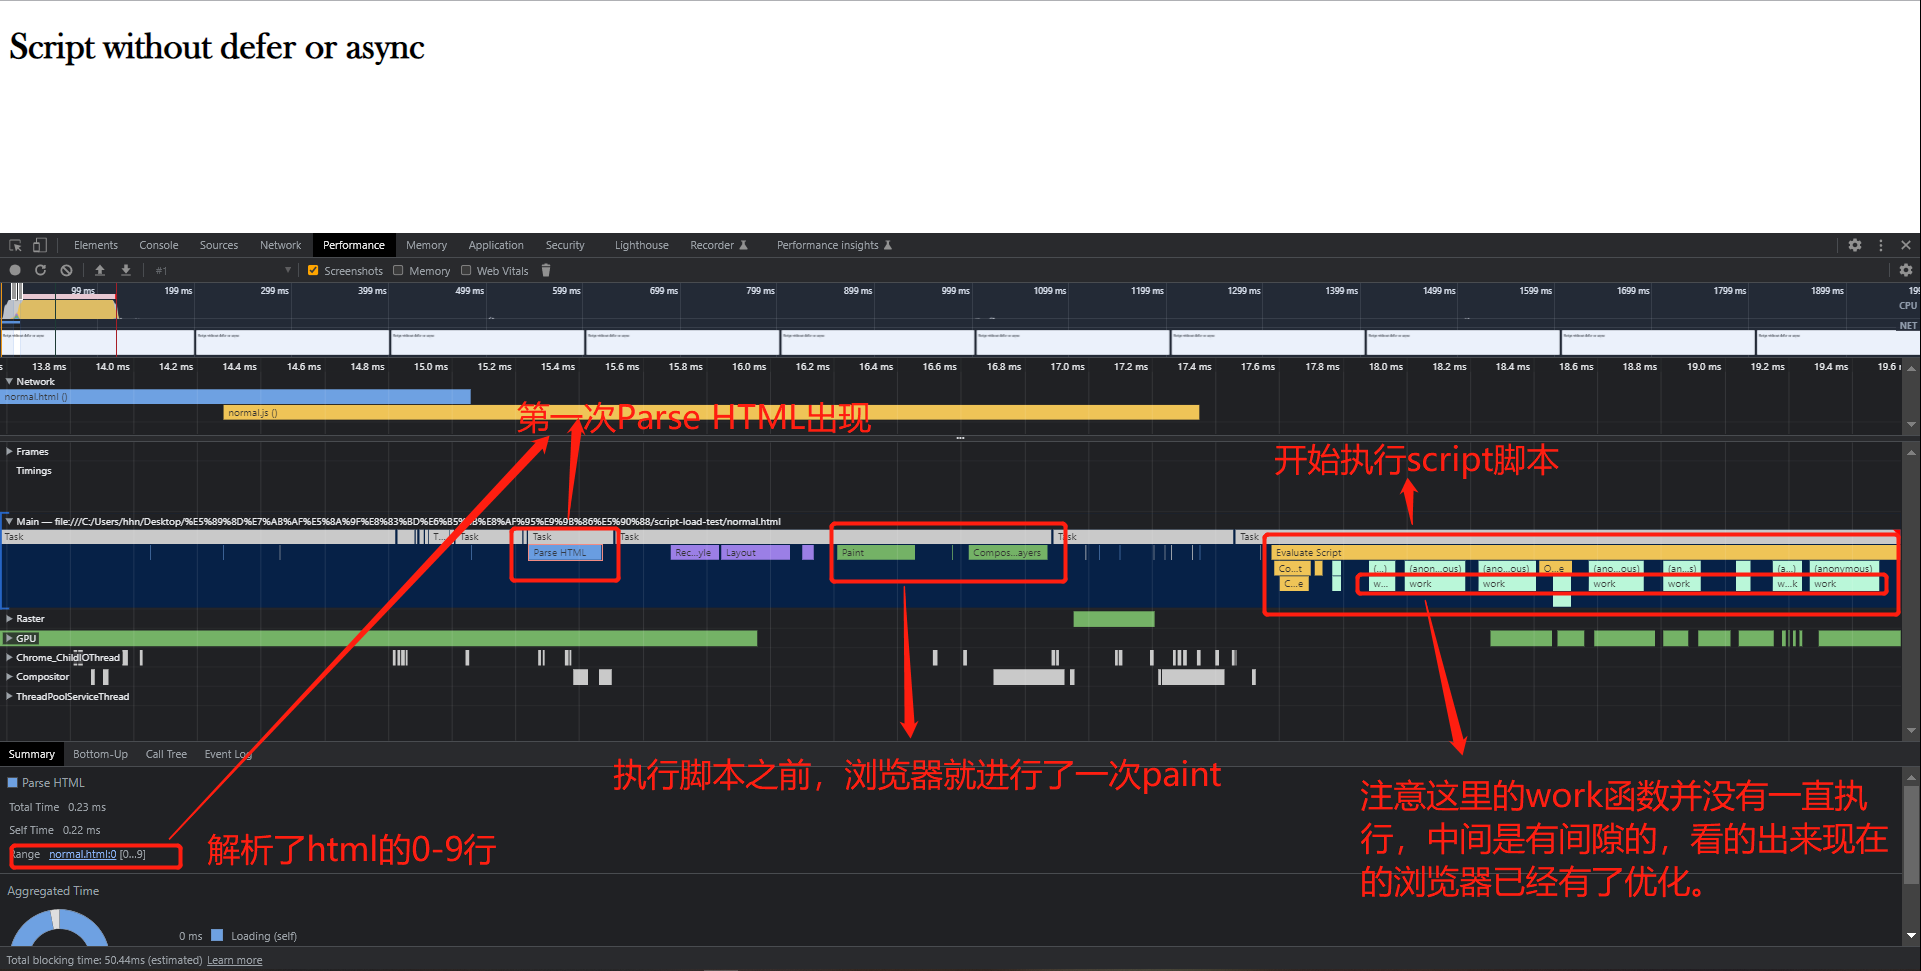Image resolution: width=1921 pixels, height=971 pixels.
Task: Collapse the Main thread track
Action: (x=9, y=521)
